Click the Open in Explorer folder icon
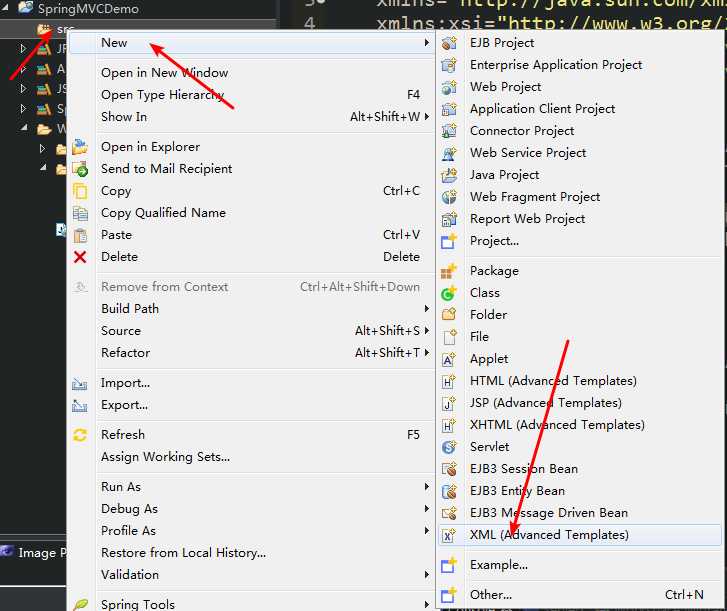The width and height of the screenshot is (727, 611). [x=80, y=147]
